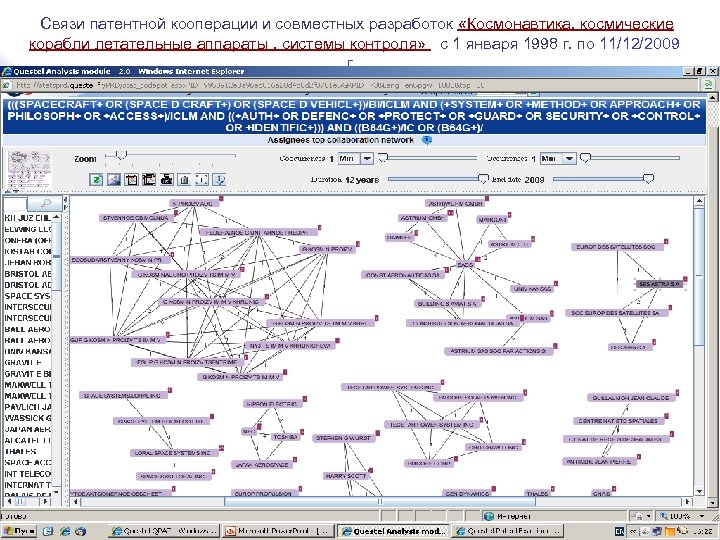Open the 100% page zoom dropdown
Screen dimensions: 720x540
(x=703, y=516)
